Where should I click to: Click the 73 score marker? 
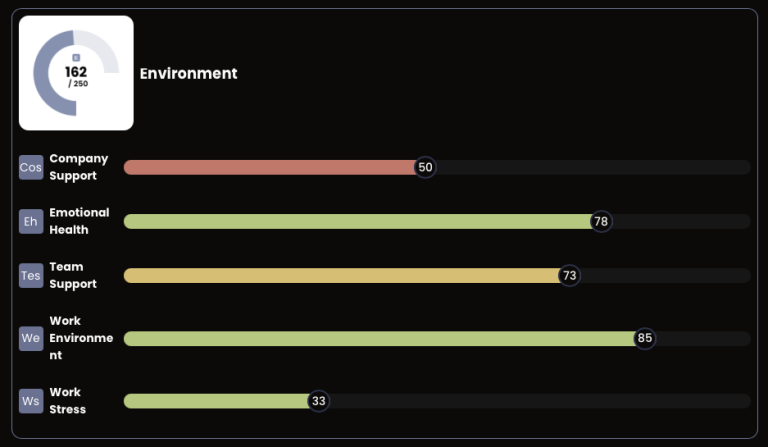click(x=569, y=275)
